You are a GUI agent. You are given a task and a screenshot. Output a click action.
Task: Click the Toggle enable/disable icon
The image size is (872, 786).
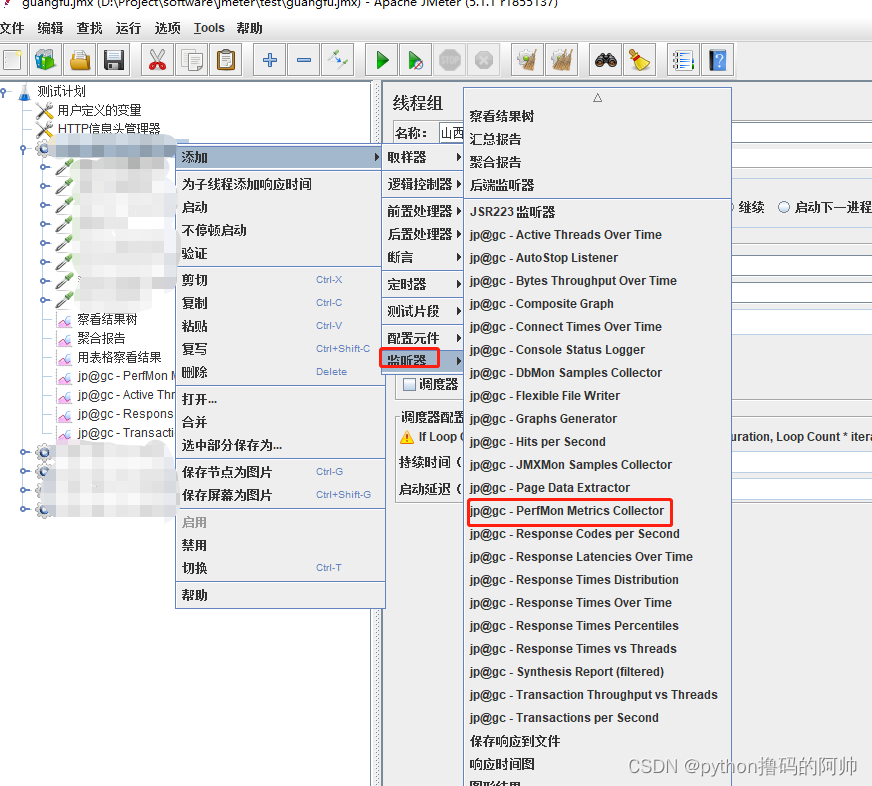(338, 60)
